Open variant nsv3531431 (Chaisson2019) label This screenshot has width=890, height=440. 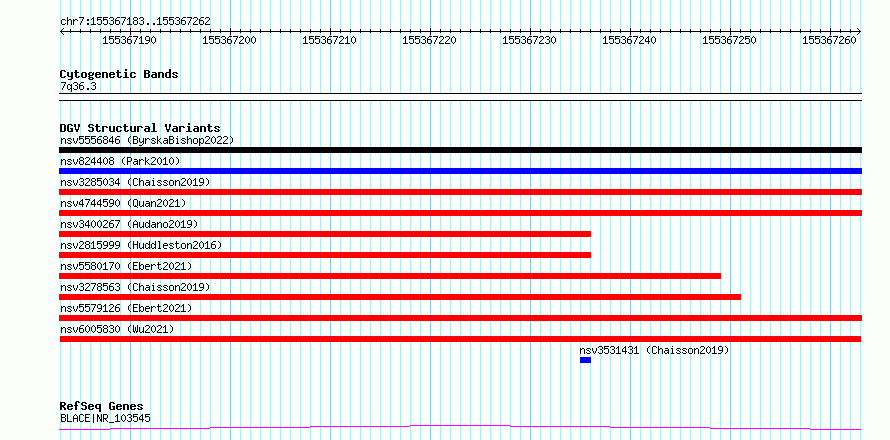pos(654,350)
